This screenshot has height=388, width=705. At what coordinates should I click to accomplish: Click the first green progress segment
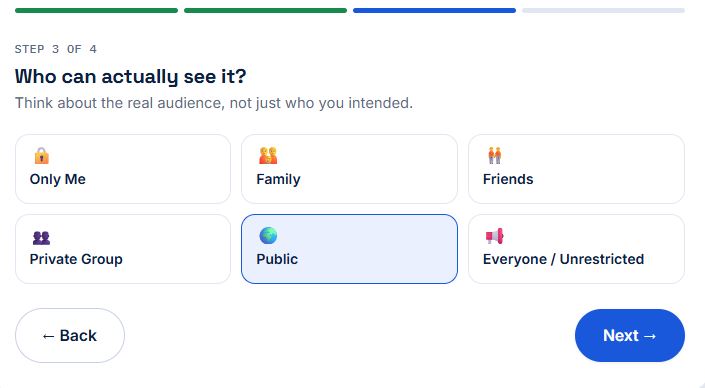[96, 10]
